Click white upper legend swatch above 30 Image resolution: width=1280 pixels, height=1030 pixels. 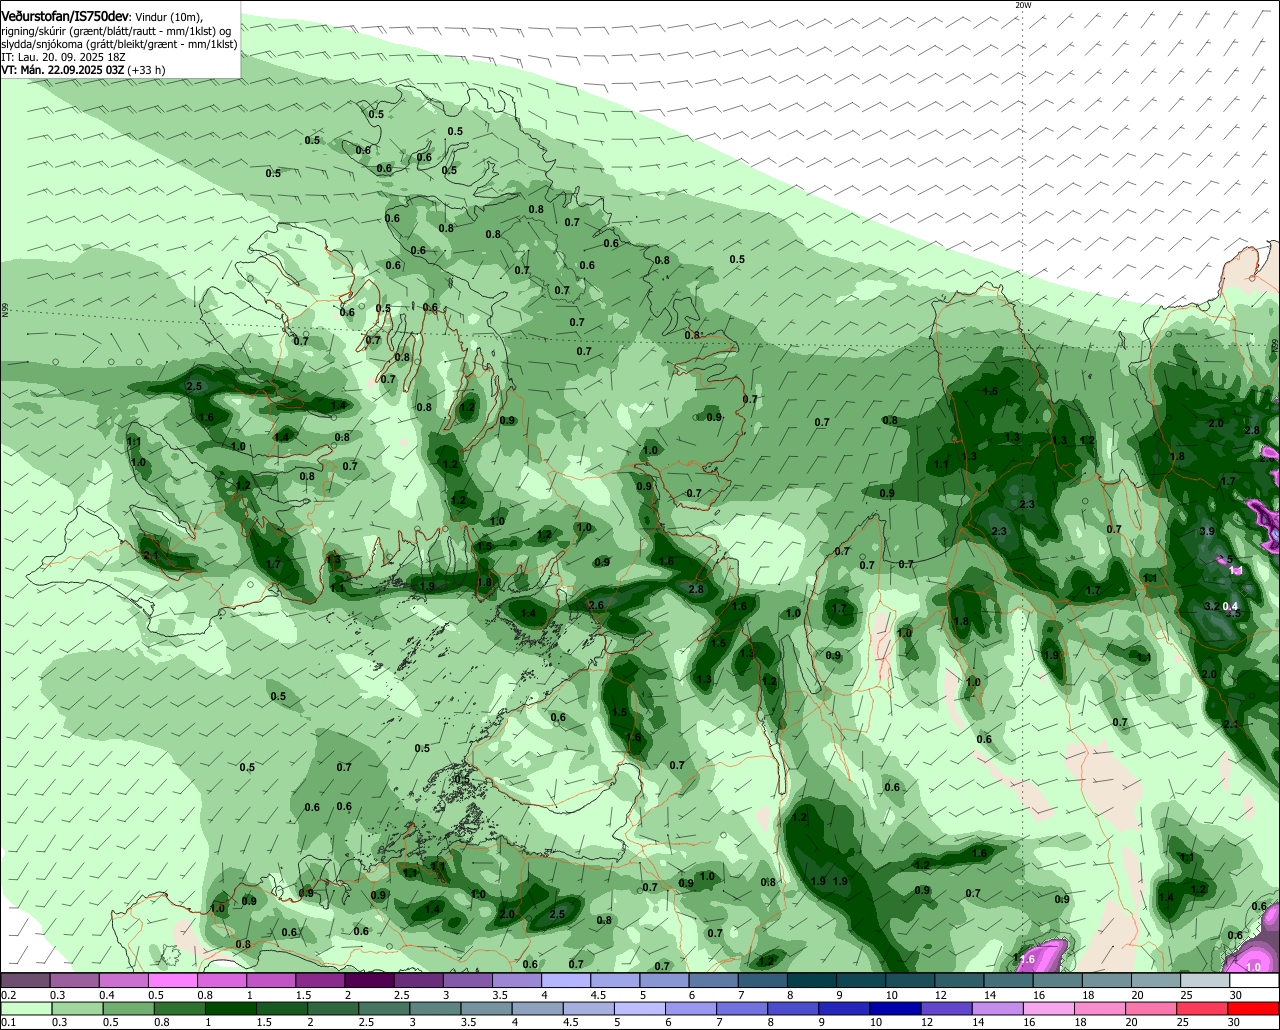1255,980
